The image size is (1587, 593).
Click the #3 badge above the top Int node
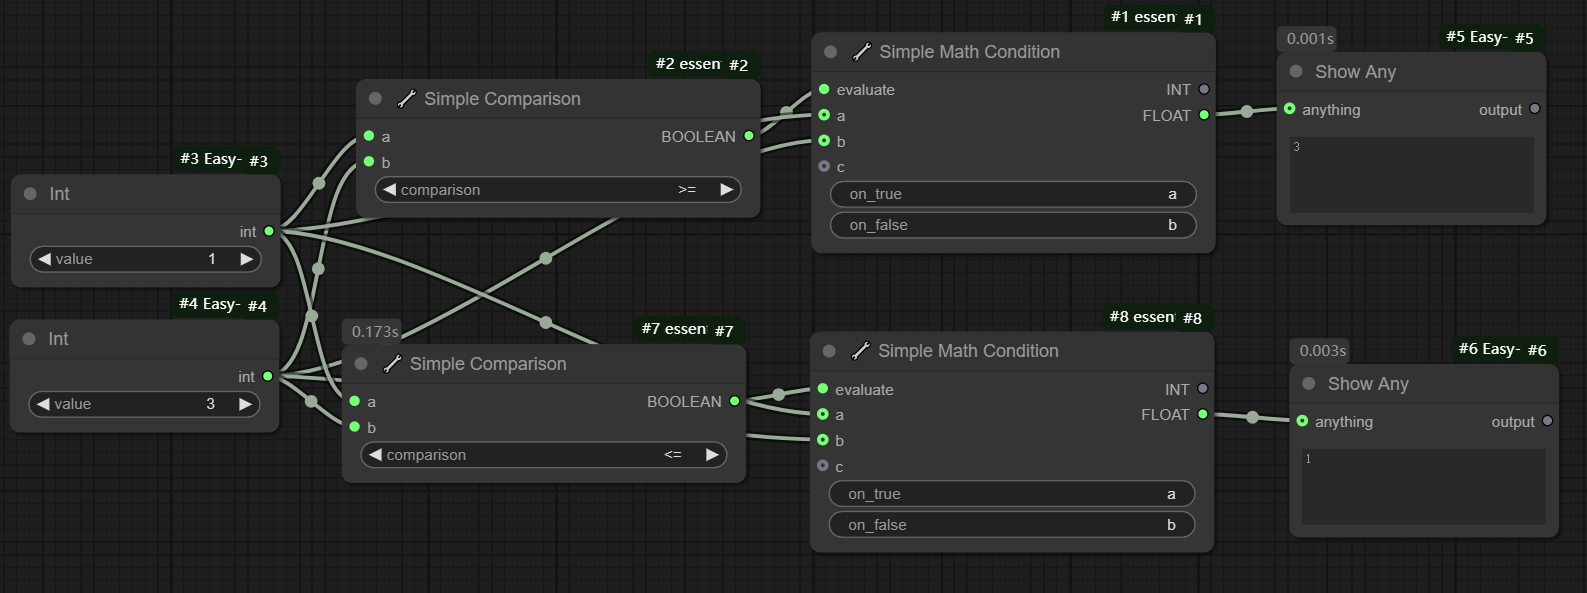[258, 161]
